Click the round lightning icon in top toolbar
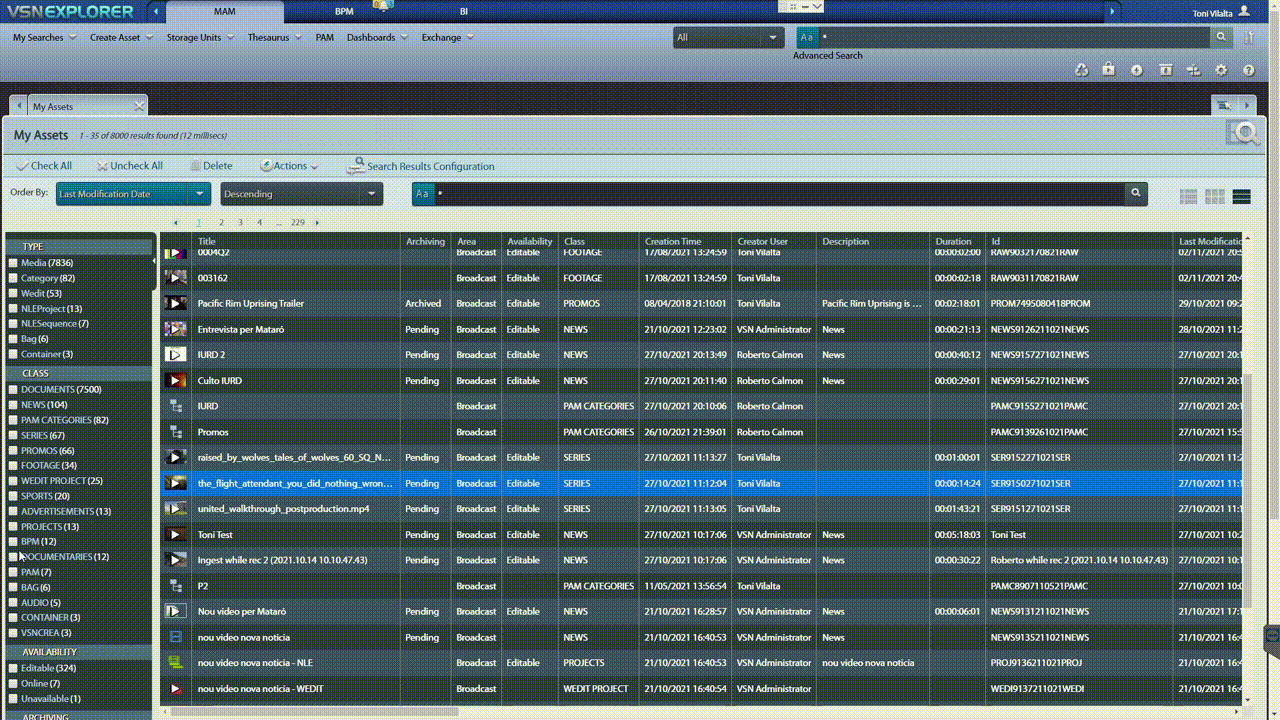1280x720 pixels. [x=1137, y=70]
